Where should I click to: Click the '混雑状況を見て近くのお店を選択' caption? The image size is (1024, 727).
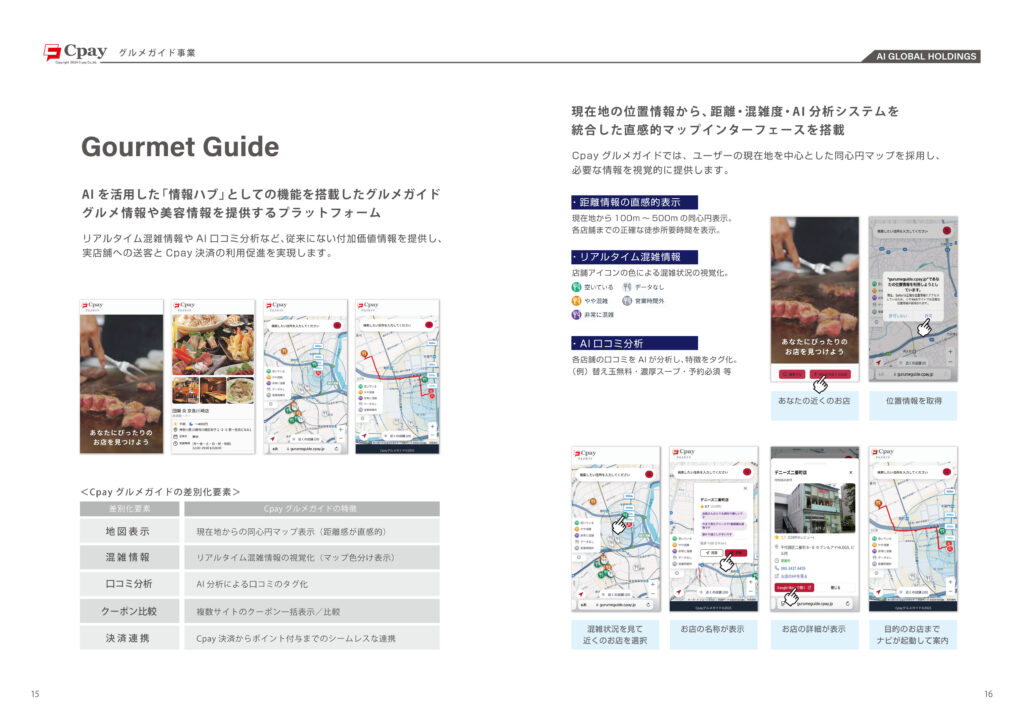click(x=615, y=635)
